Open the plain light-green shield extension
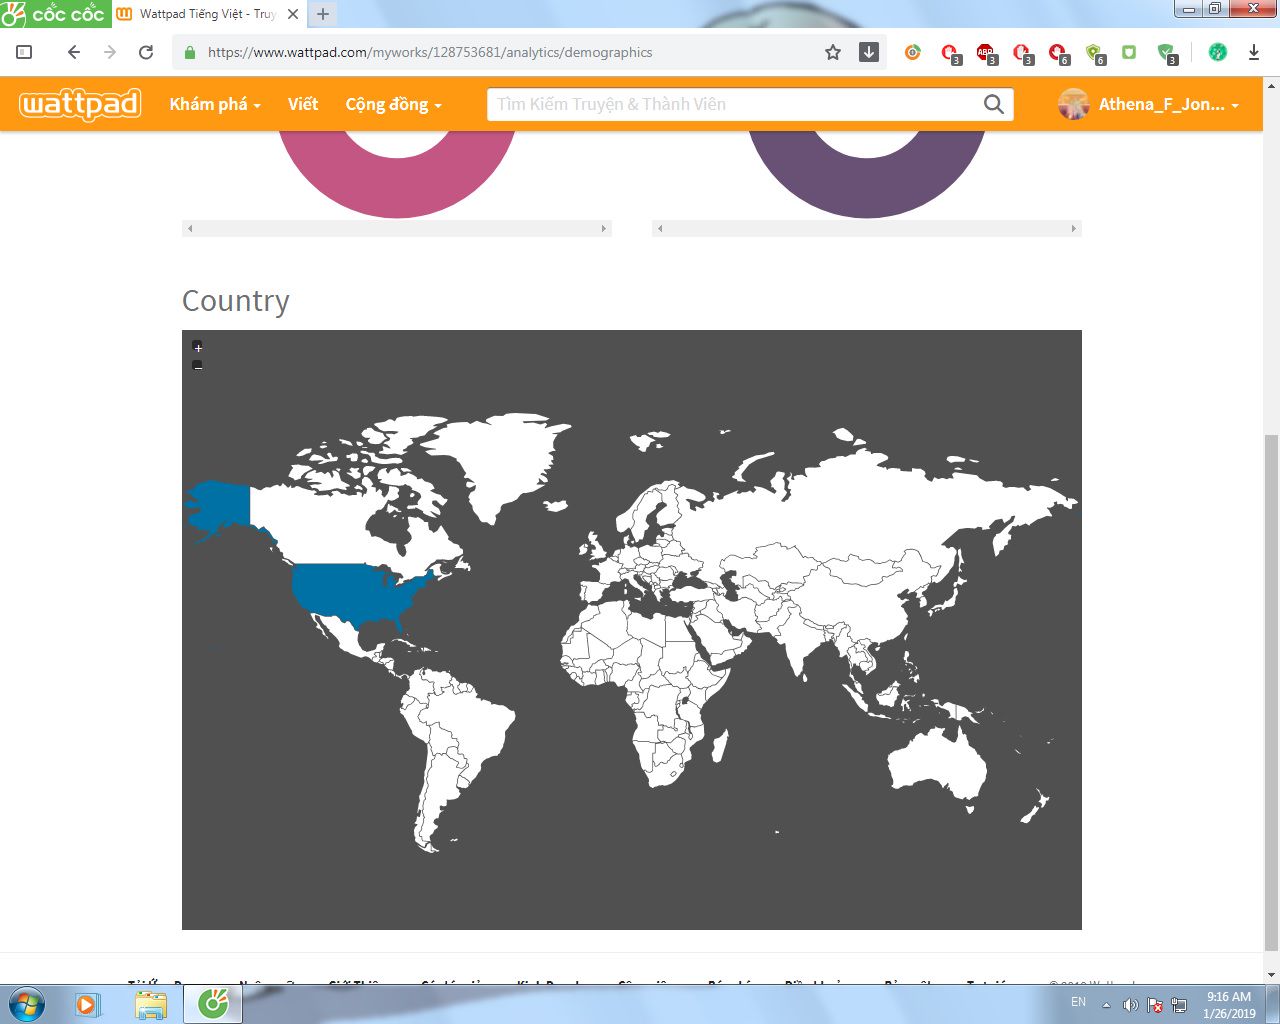 click(x=1129, y=52)
